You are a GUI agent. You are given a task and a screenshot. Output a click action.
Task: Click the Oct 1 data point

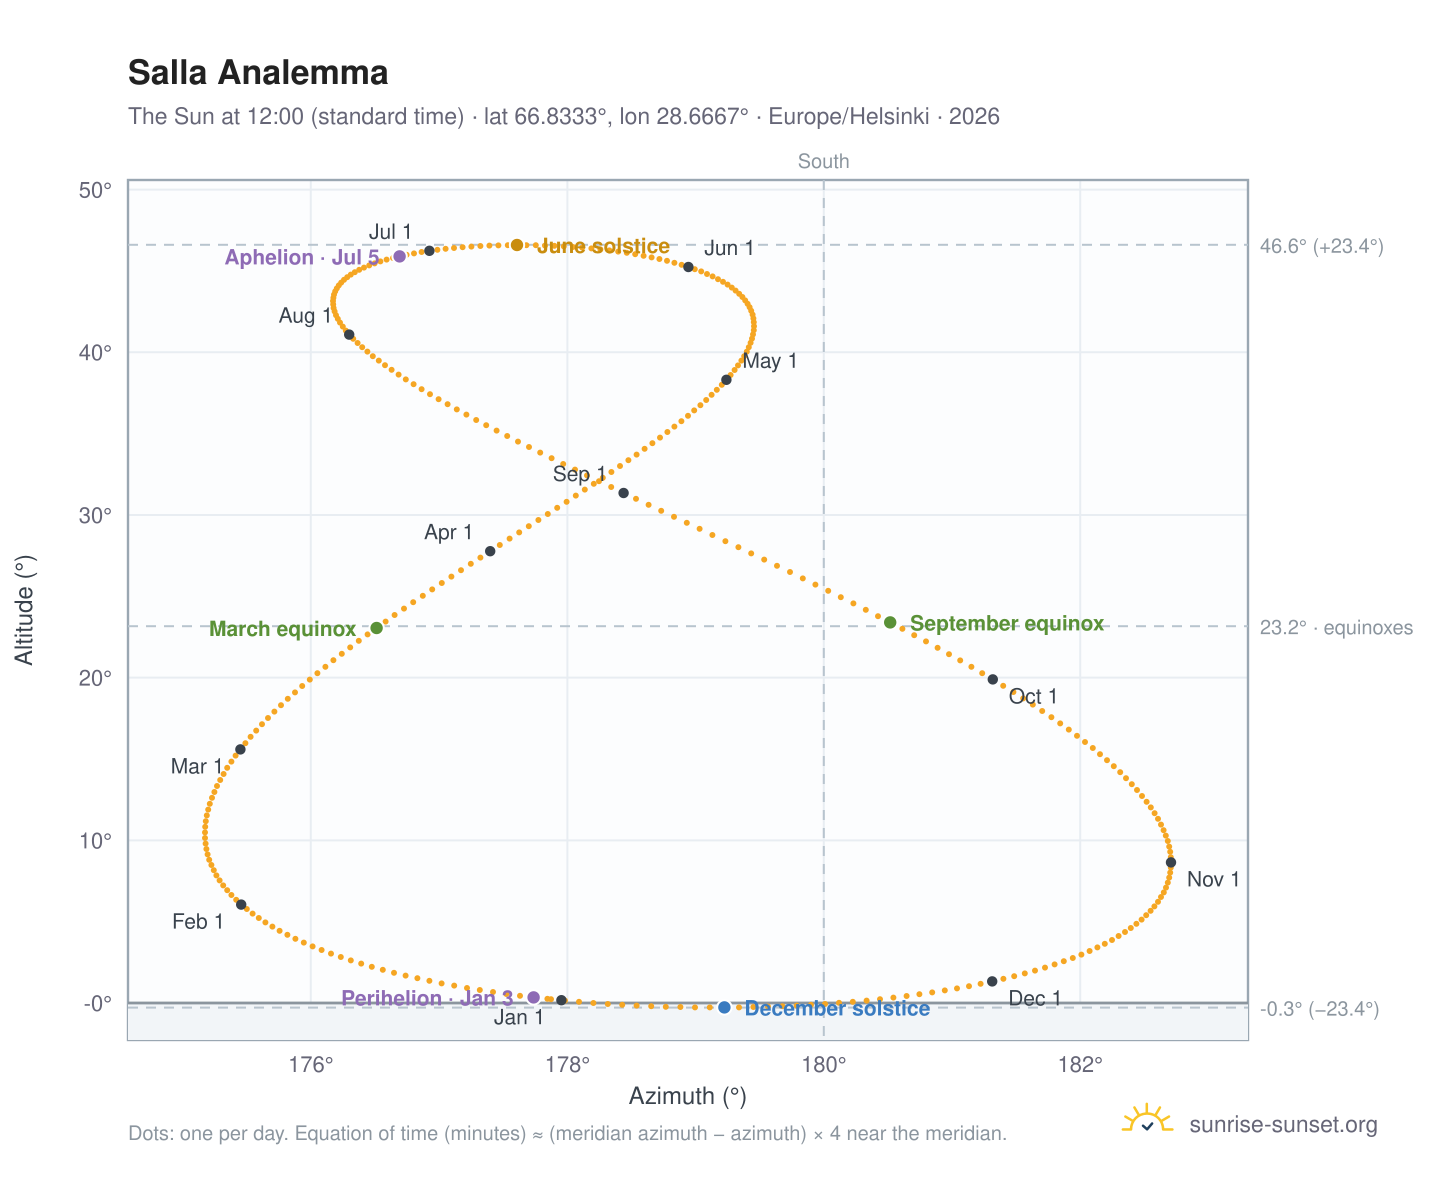pos(993,679)
